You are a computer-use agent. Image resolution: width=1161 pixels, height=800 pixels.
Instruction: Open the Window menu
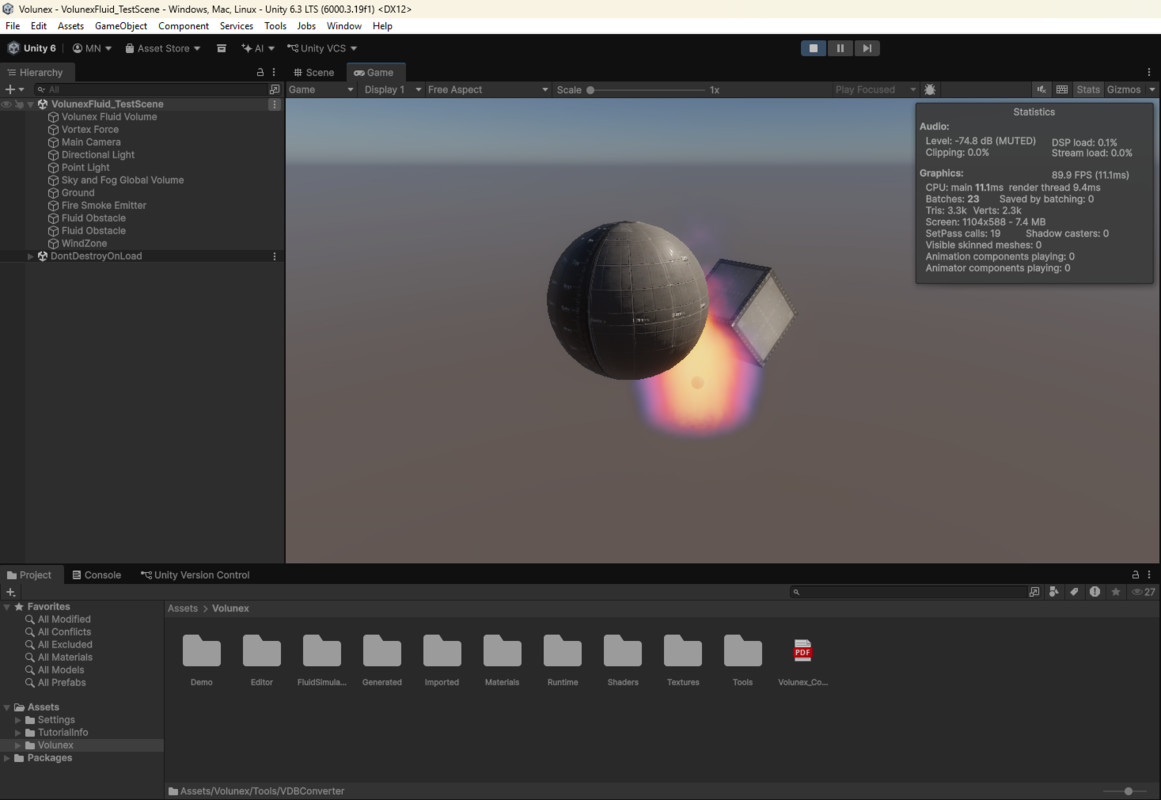pos(344,26)
